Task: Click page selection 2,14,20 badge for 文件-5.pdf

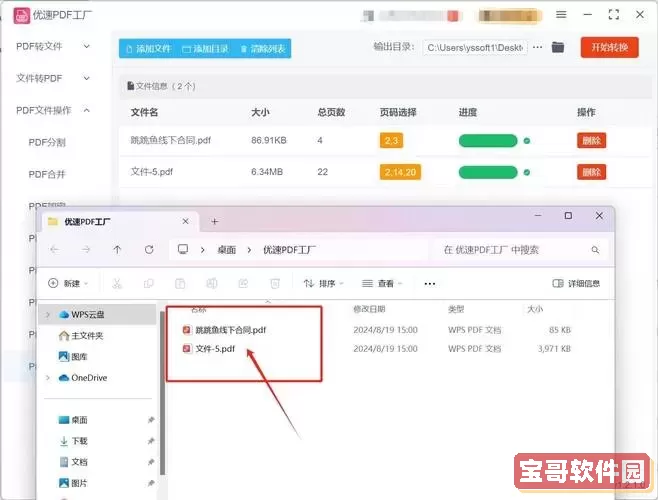Action: (400, 172)
